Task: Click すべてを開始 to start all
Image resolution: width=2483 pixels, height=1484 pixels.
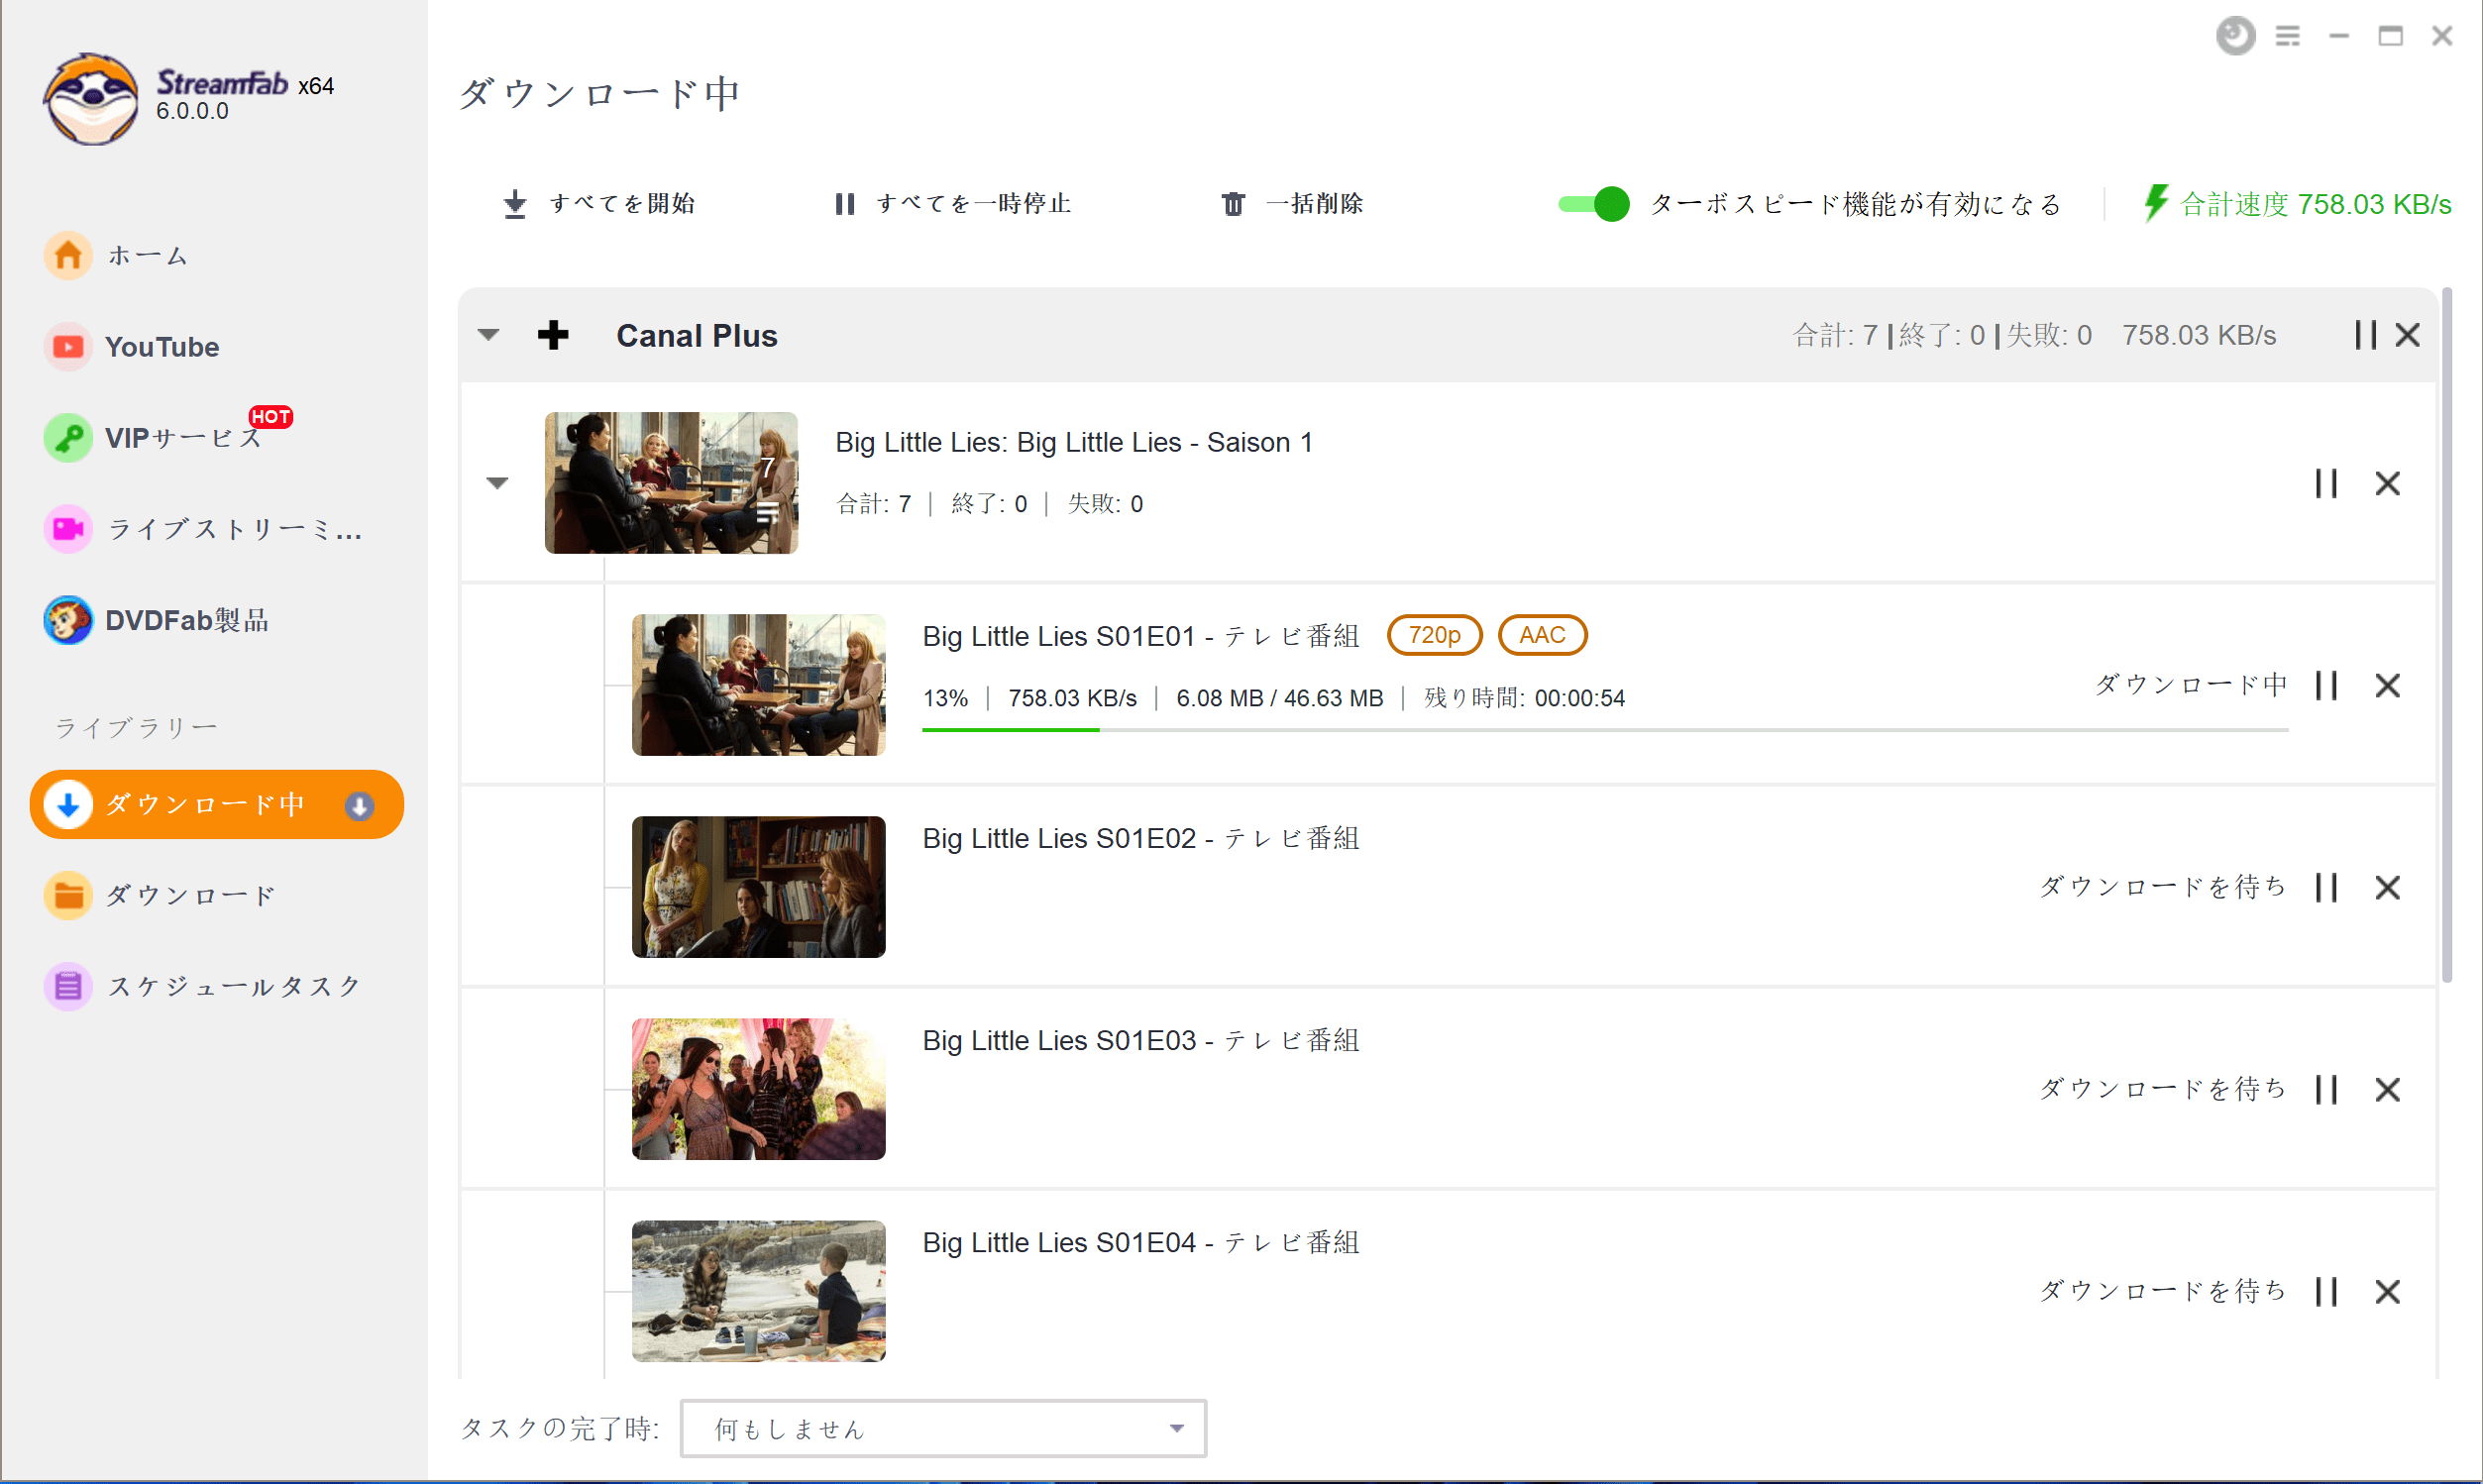Action: 598,204
